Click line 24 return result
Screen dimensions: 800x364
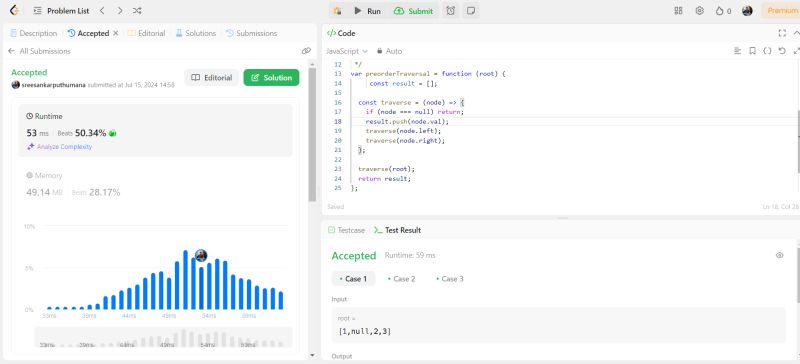coord(384,179)
